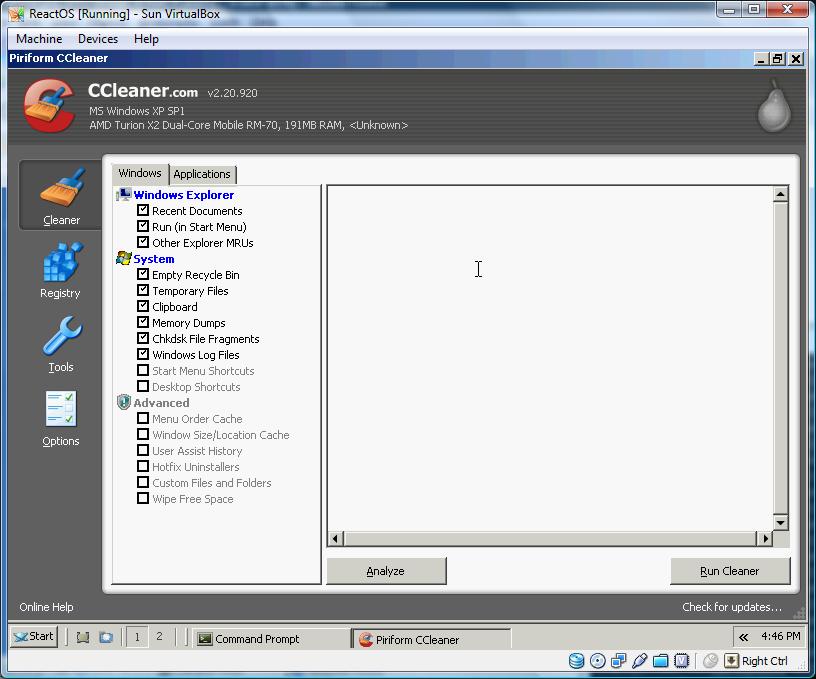Click the Check for updates link
Image resolution: width=816 pixels, height=679 pixels.
click(731, 607)
